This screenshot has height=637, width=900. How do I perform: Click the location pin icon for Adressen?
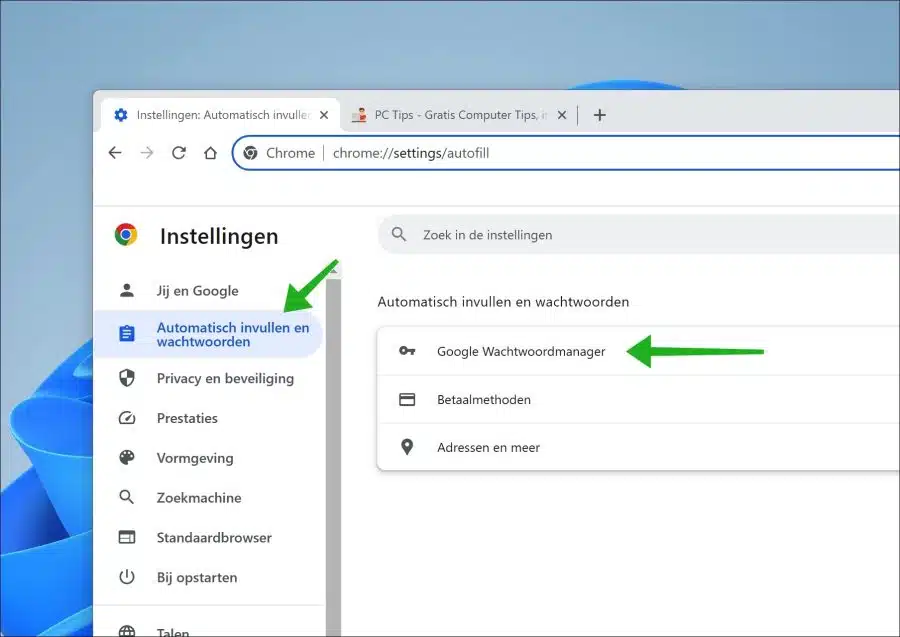407,446
